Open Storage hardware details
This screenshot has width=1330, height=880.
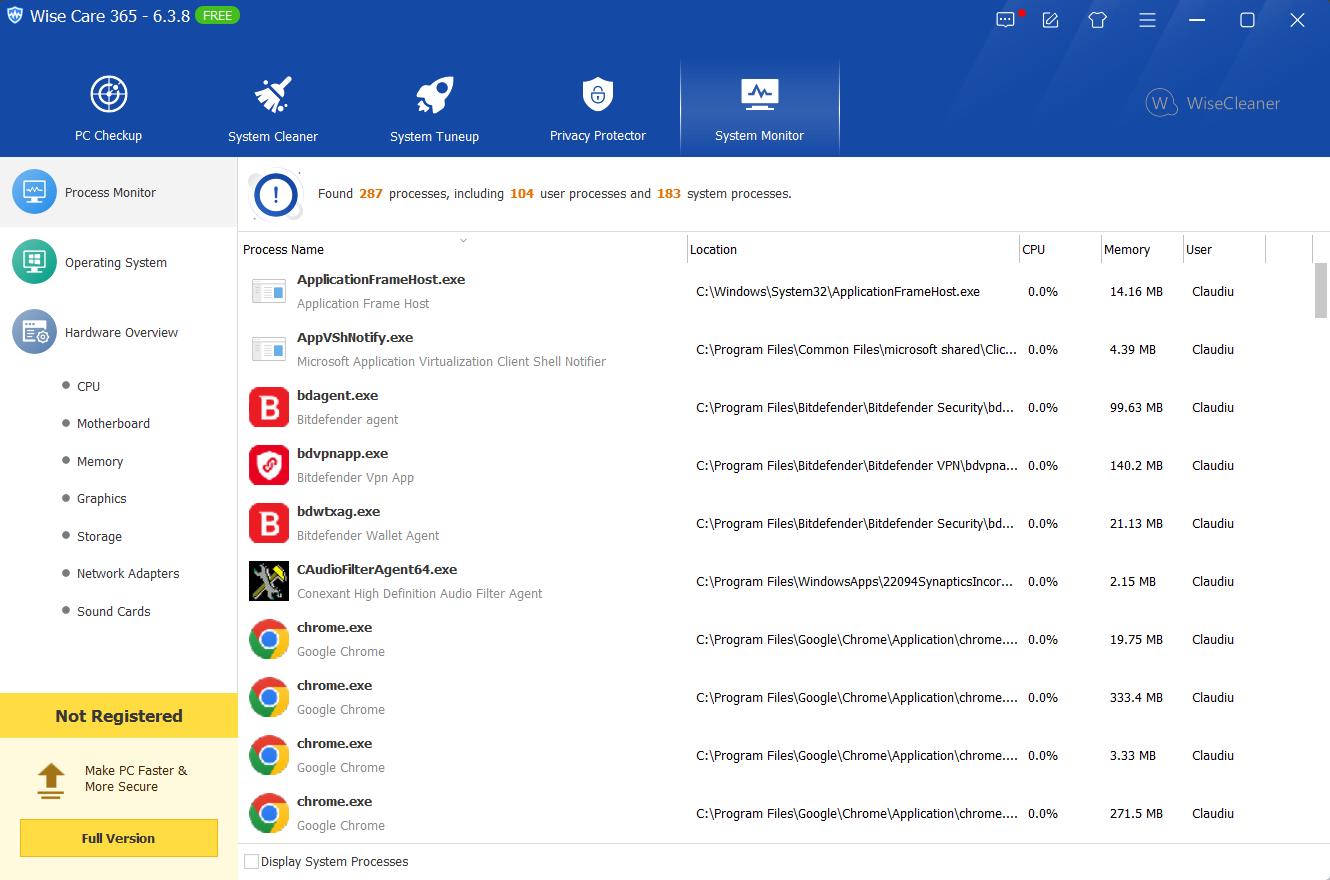point(99,536)
